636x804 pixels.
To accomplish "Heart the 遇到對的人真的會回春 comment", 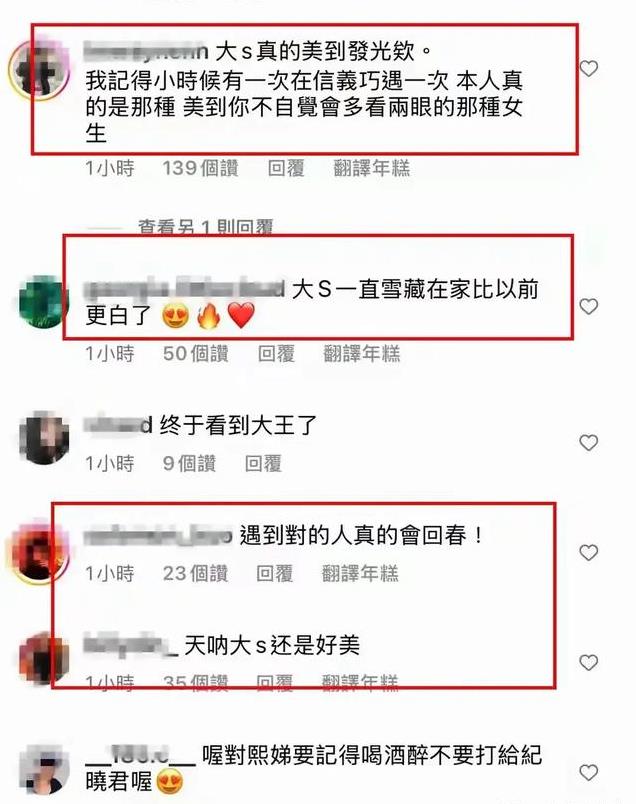I will point(588,552).
